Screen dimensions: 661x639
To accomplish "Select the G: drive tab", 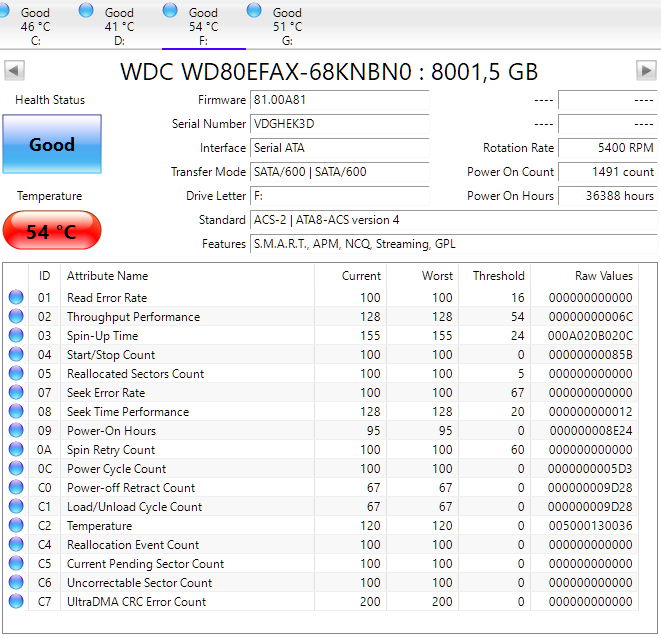I will coord(288,26).
